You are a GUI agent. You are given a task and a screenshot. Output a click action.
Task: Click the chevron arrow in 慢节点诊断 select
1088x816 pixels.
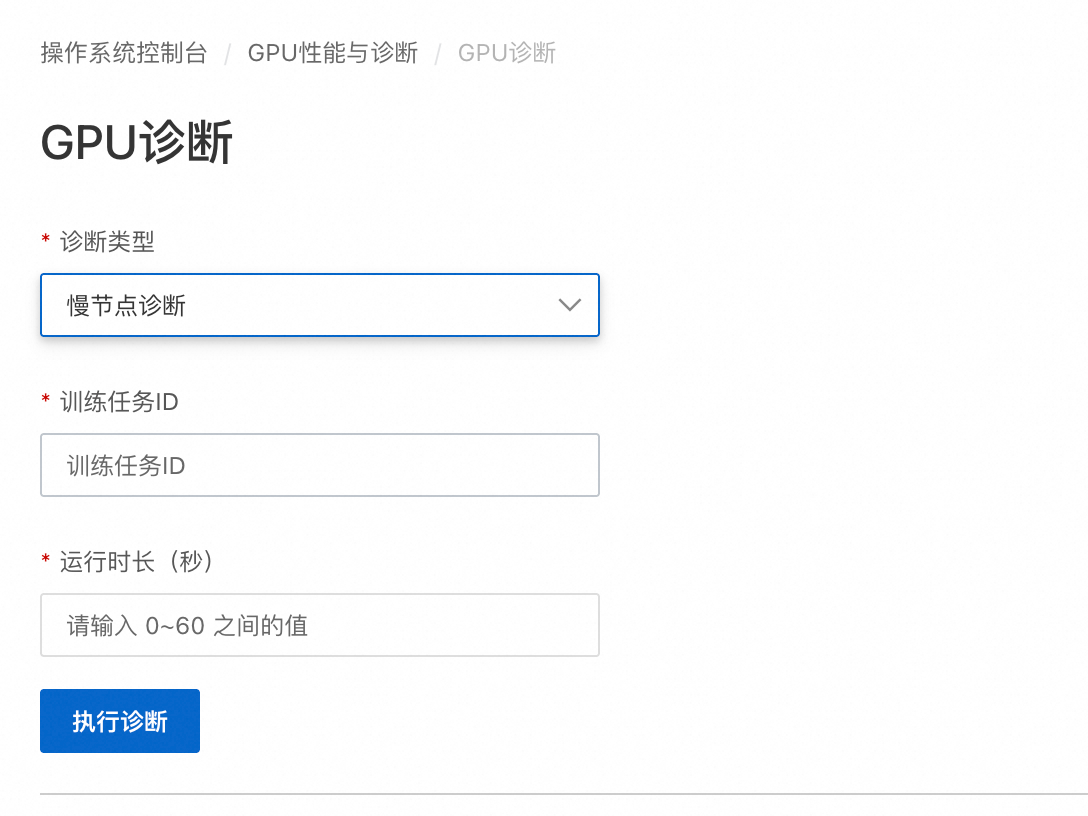coord(569,305)
